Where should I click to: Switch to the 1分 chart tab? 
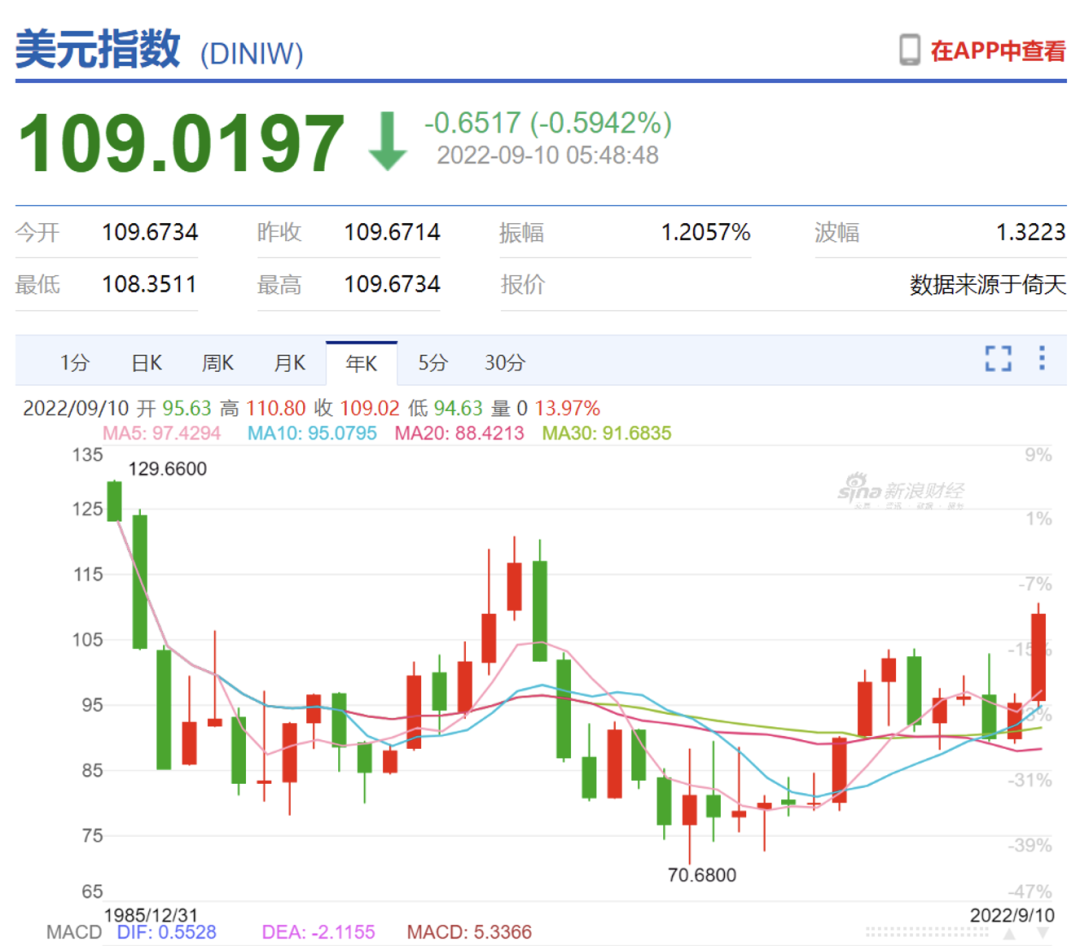73,363
